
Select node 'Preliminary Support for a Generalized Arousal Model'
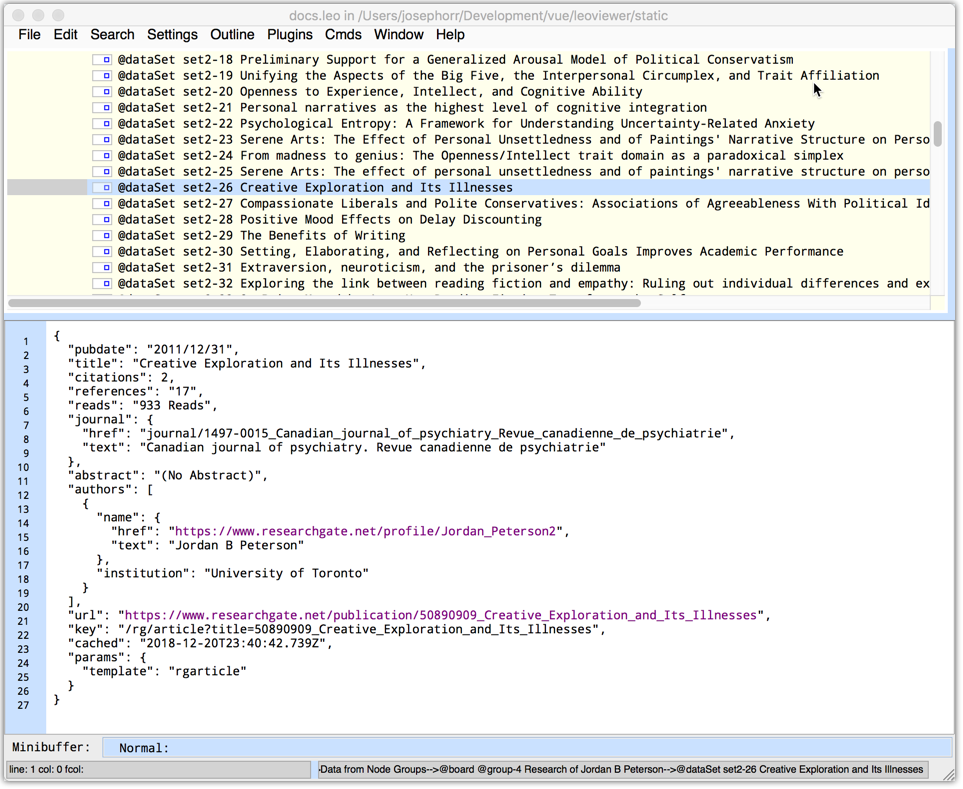coord(456,60)
